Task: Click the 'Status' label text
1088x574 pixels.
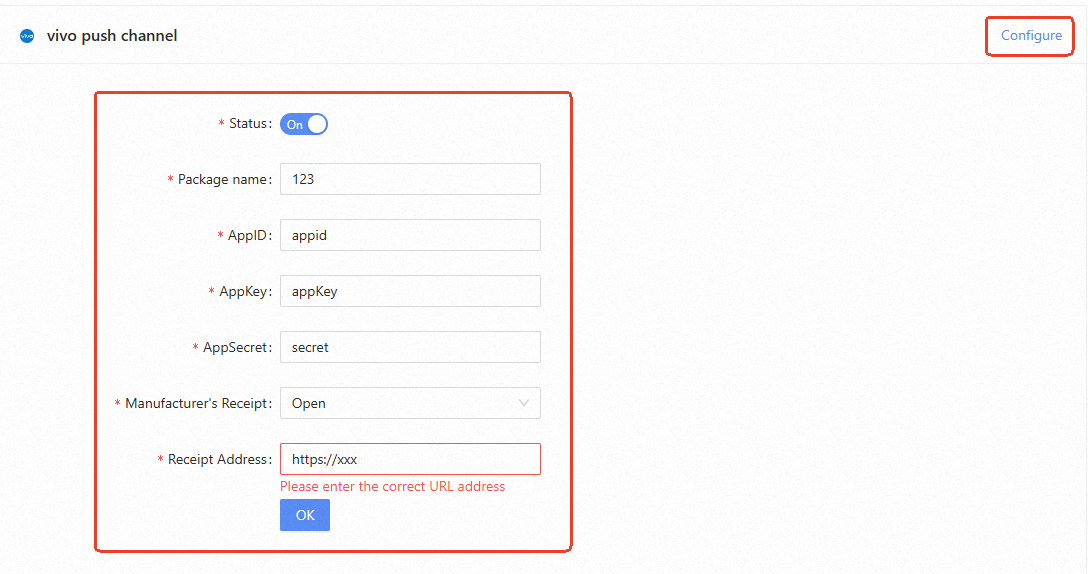Action: click(249, 124)
